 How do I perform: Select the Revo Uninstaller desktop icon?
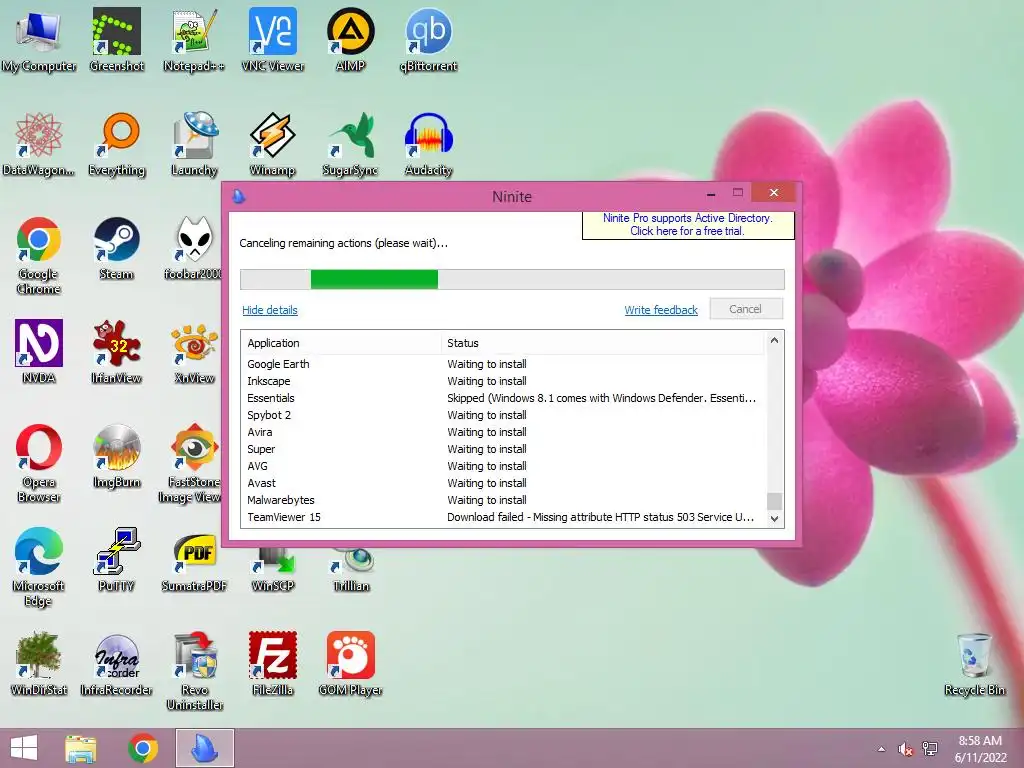(x=194, y=671)
